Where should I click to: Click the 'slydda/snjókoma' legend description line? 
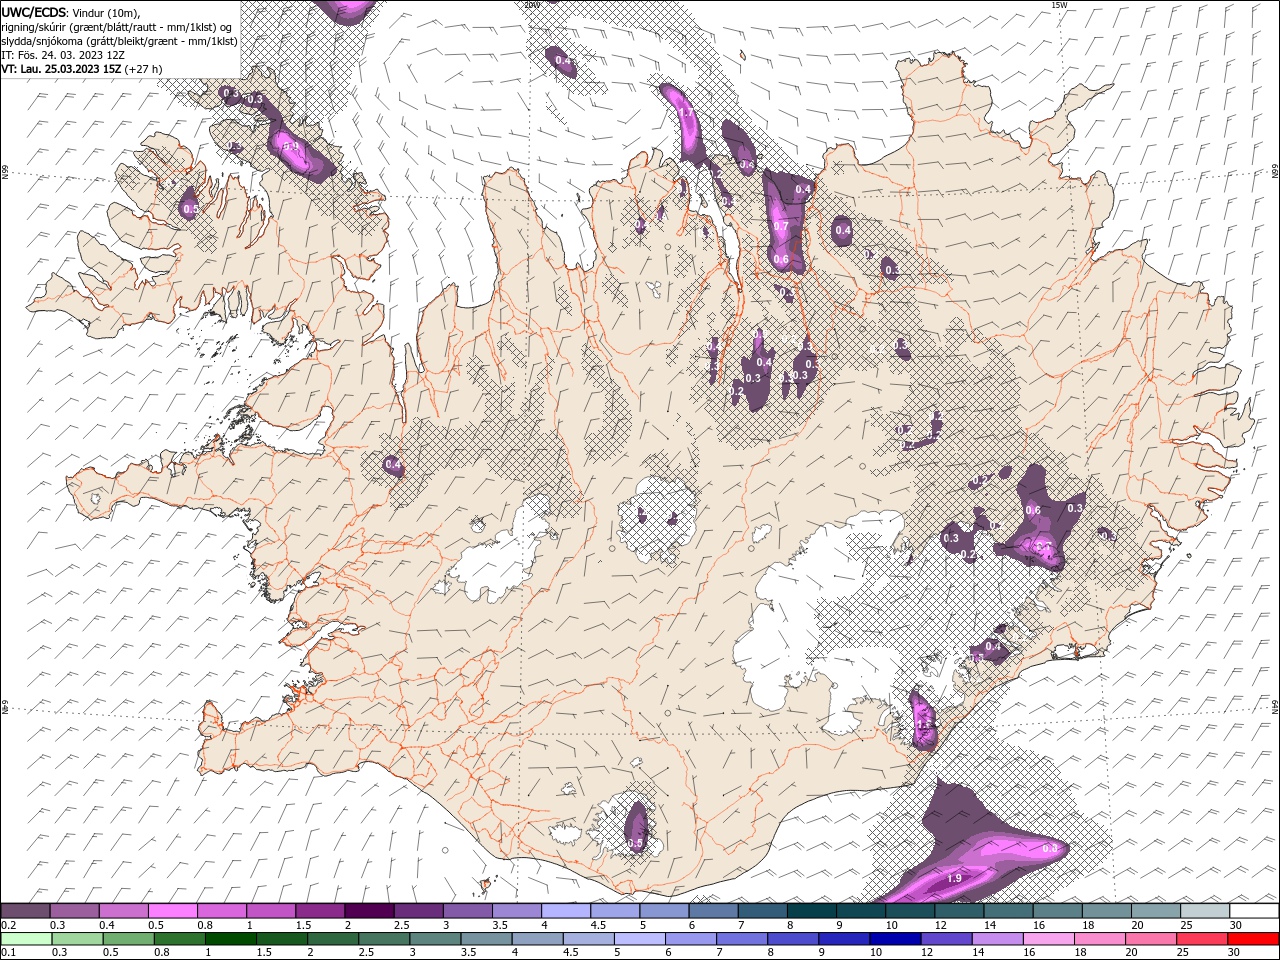[x=119, y=40]
